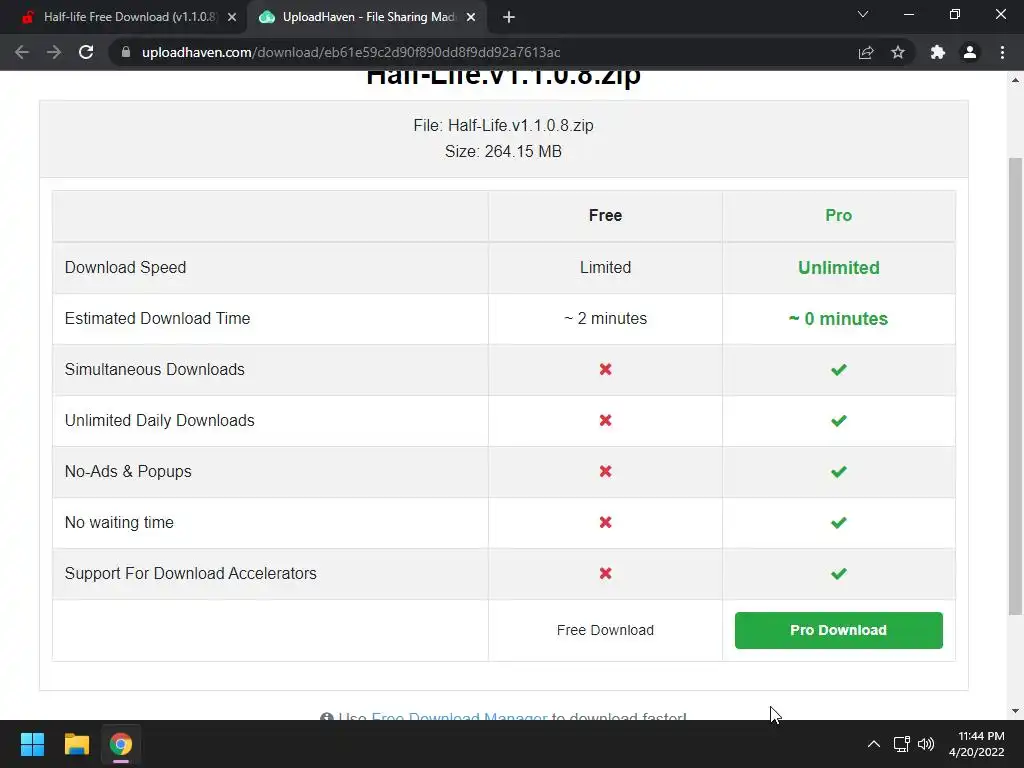Close the Half-life Free Download tab
Image resolution: width=1024 pixels, height=768 pixels.
[x=232, y=17]
